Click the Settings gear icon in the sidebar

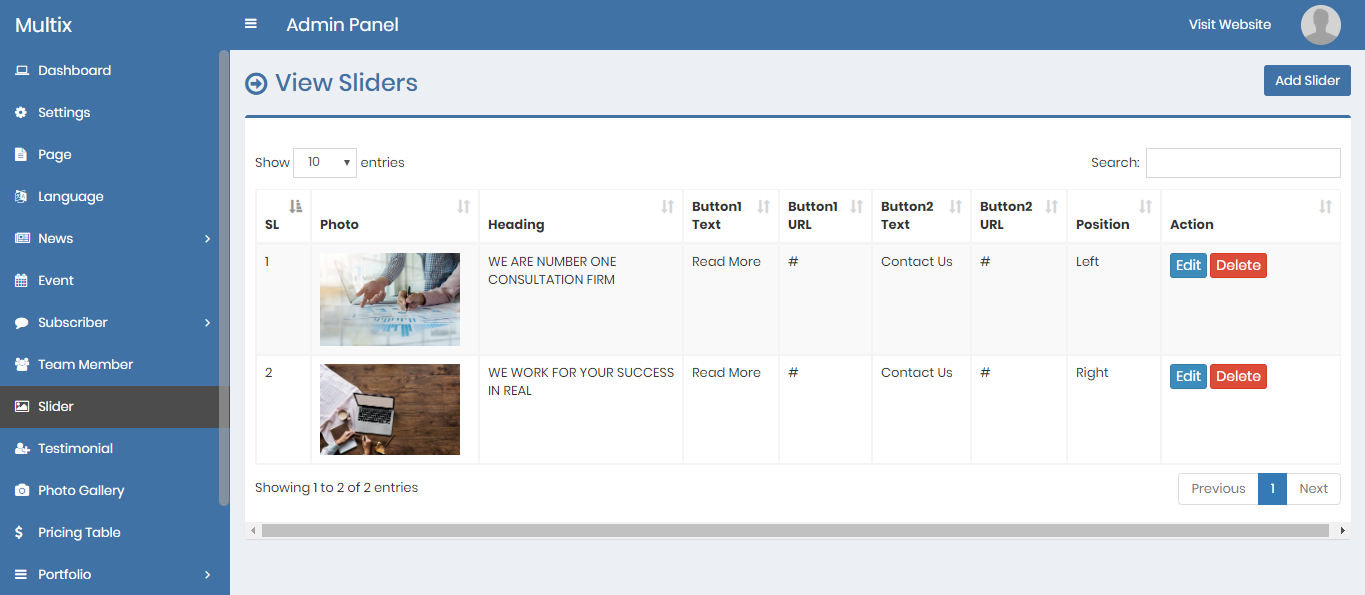21,113
